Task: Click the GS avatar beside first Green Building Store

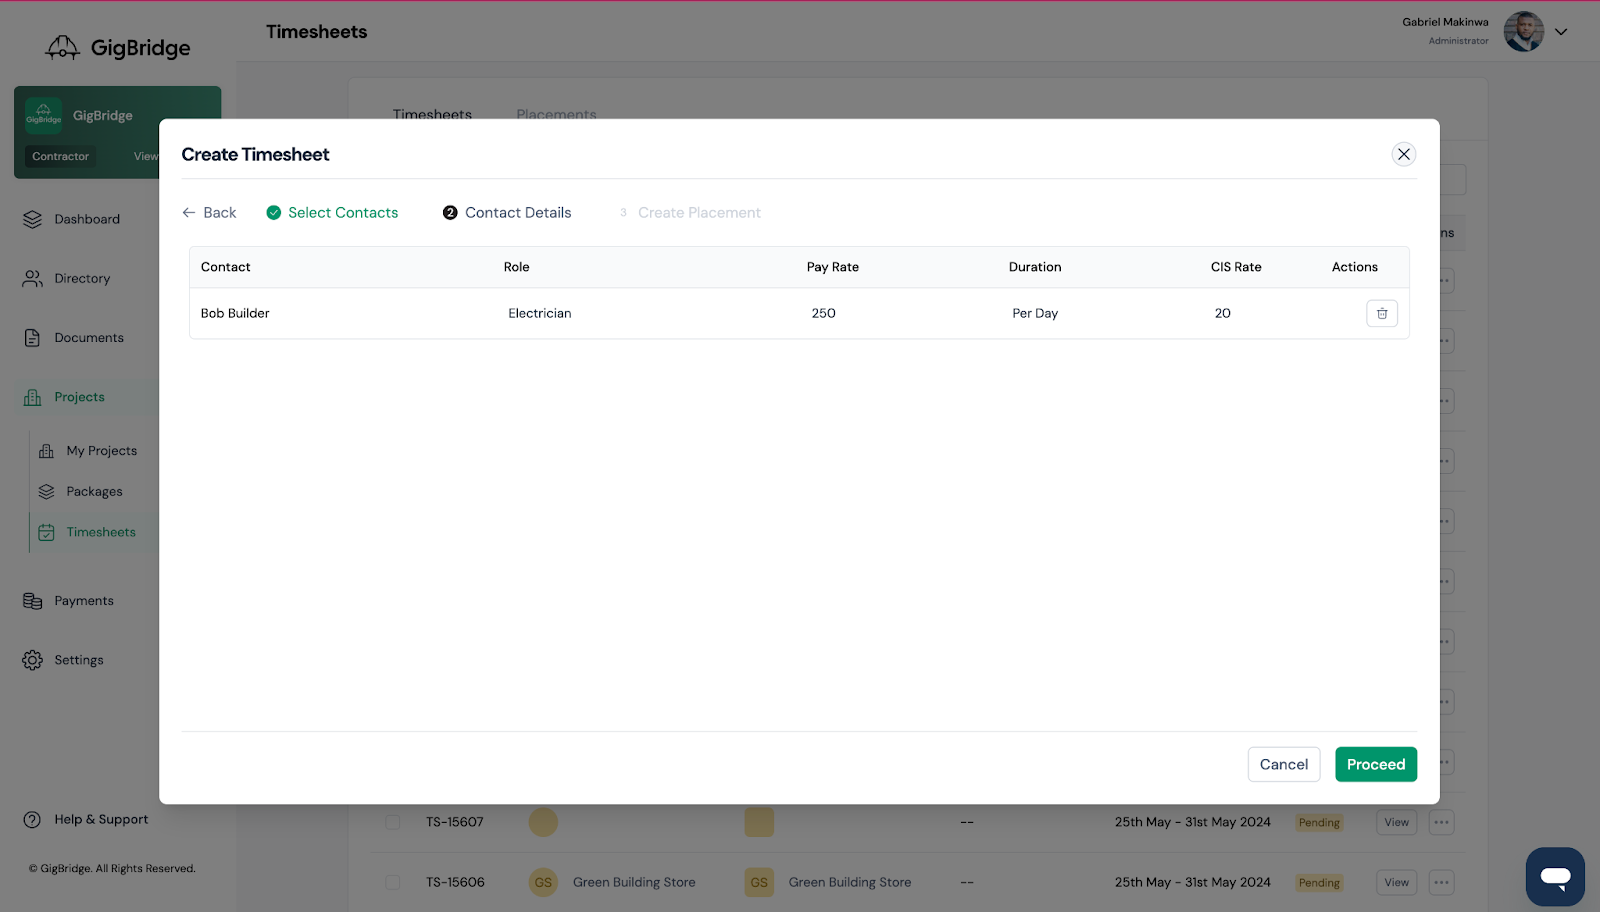Action: tap(543, 882)
